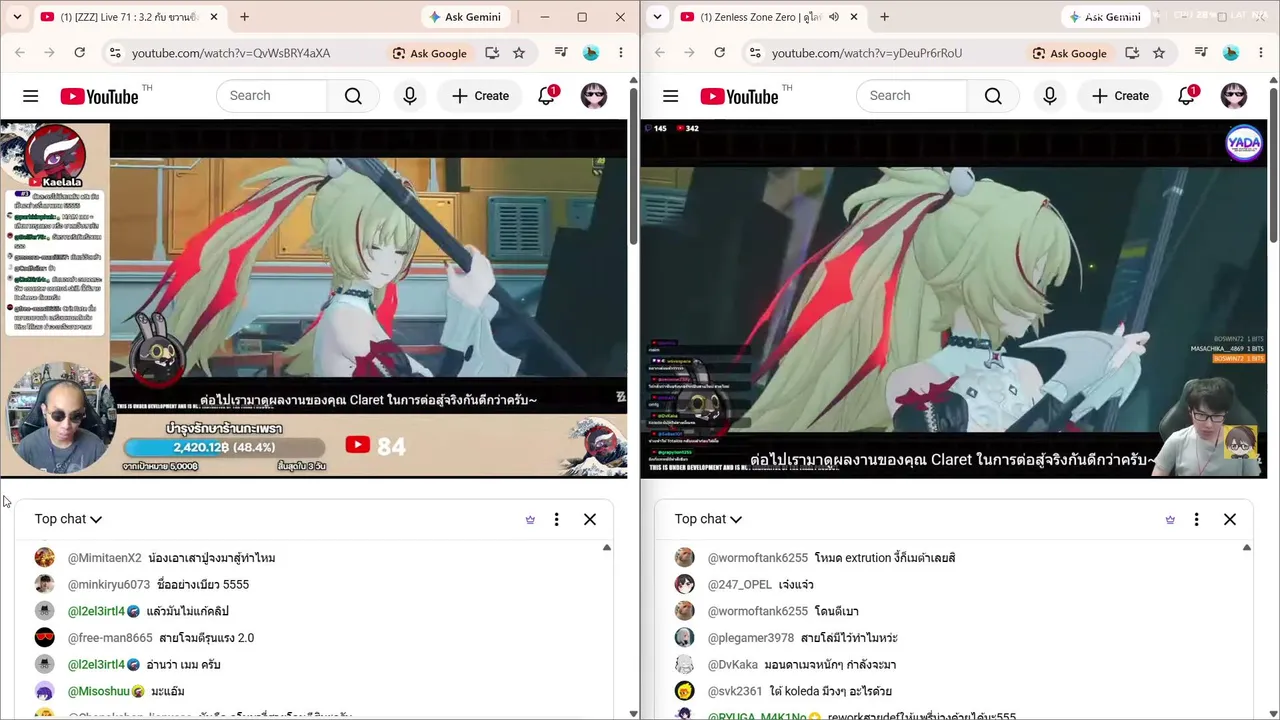
Task: Open account avatar menu in left YouTube window
Action: [594, 96]
